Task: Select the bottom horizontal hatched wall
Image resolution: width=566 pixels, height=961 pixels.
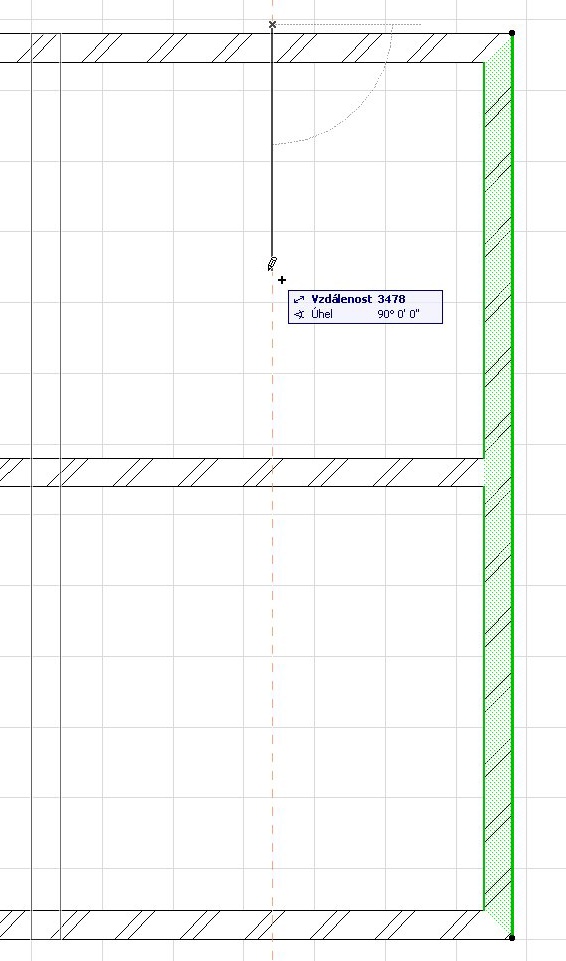Action: tap(242, 925)
